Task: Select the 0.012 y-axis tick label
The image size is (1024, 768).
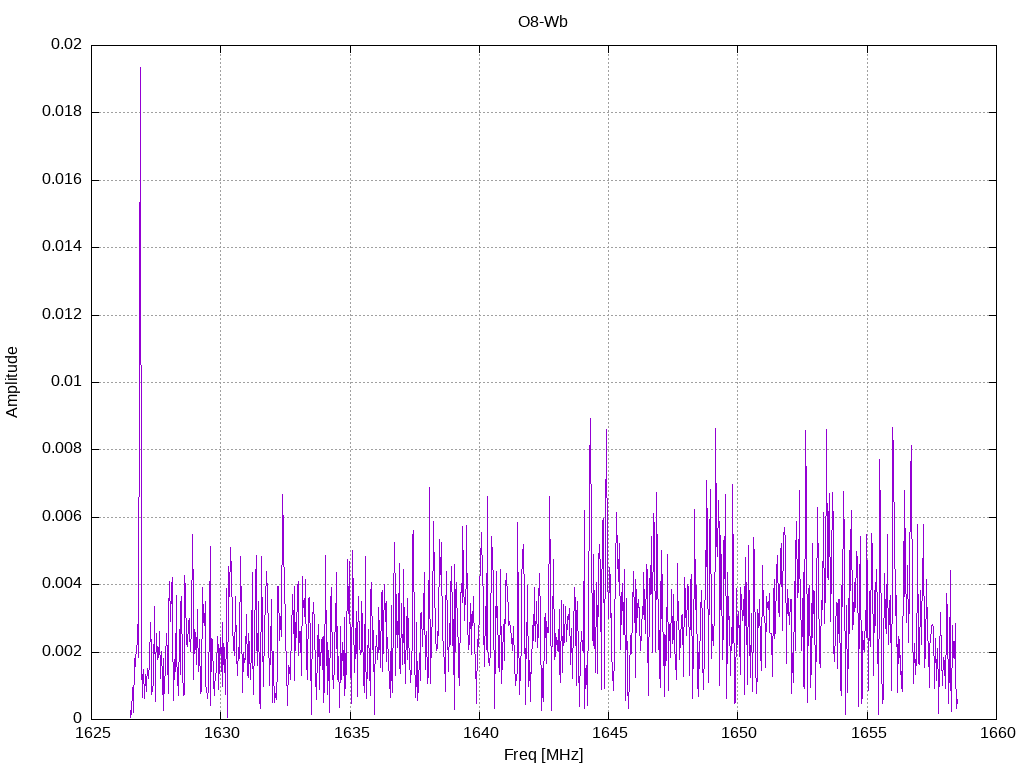Action: tap(62, 315)
